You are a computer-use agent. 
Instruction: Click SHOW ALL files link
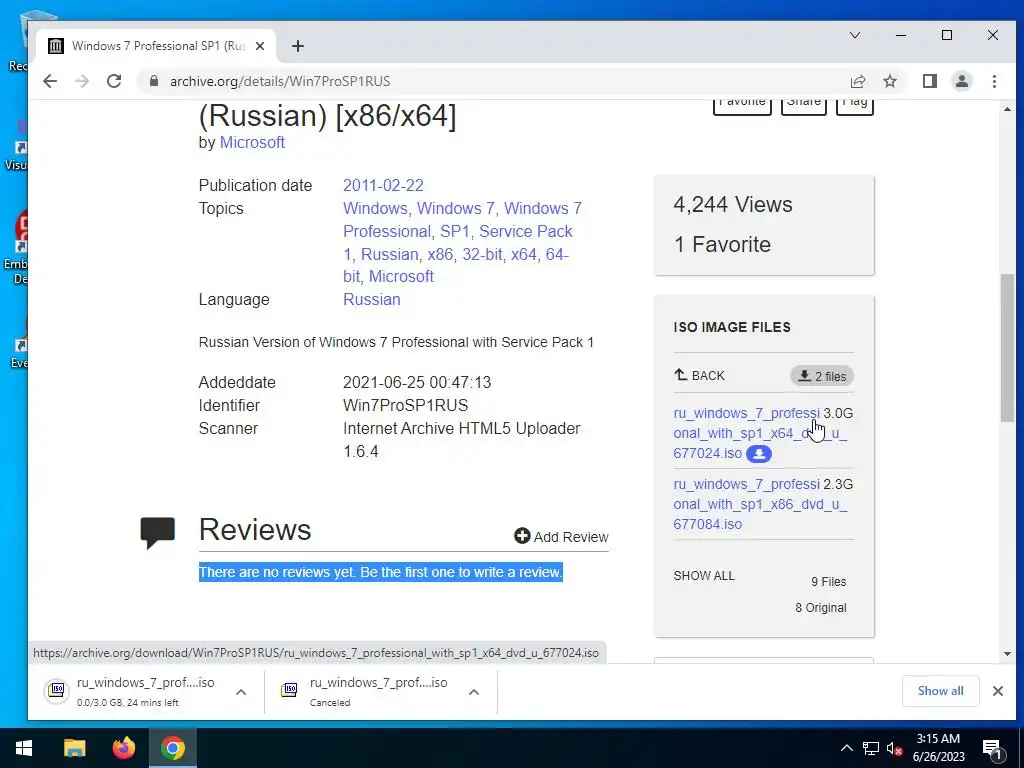(x=704, y=575)
